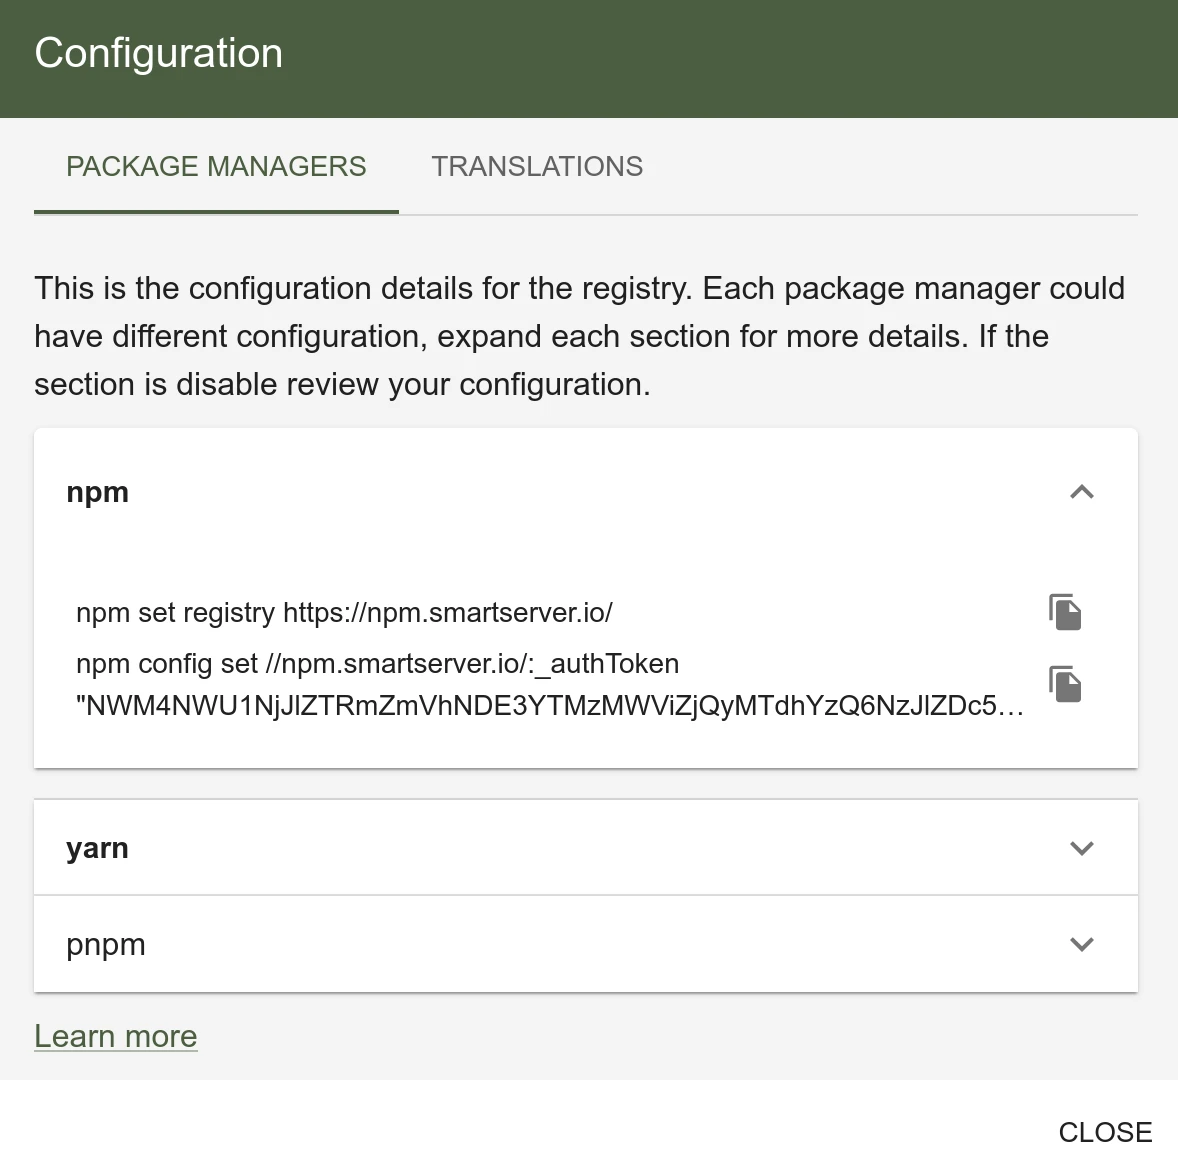Click the npm section title label
The width and height of the screenshot is (1178, 1175).
(97, 492)
